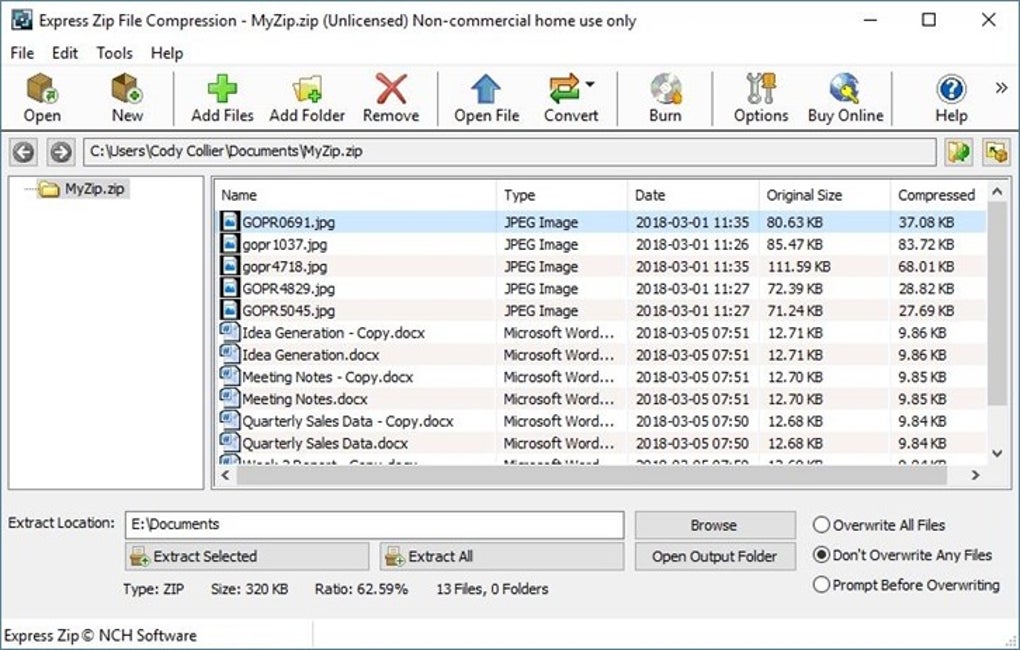Click the Remove icon to delete selection
This screenshot has width=1020, height=650.
391,96
